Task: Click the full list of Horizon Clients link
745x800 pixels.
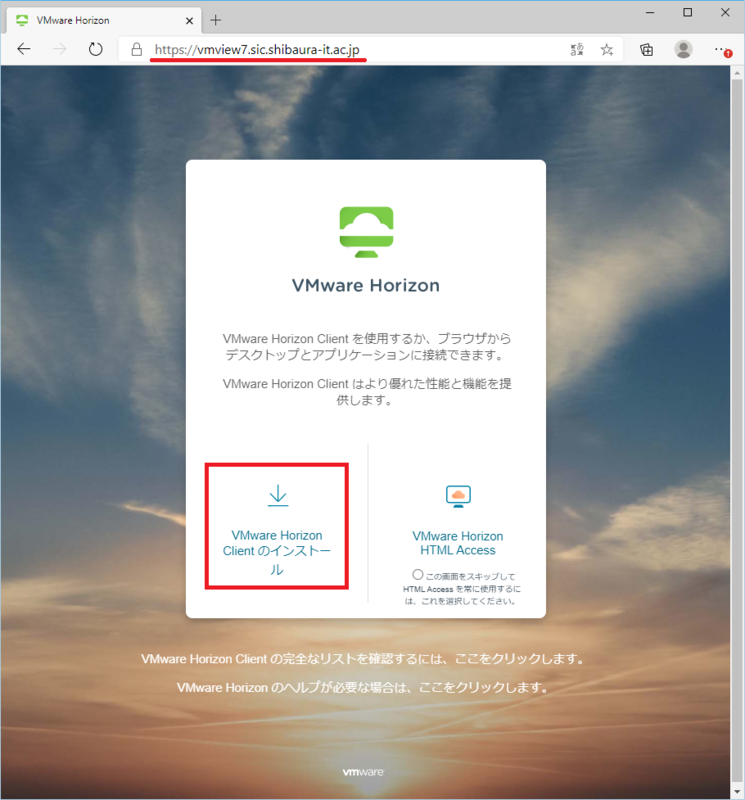Action: (363, 659)
